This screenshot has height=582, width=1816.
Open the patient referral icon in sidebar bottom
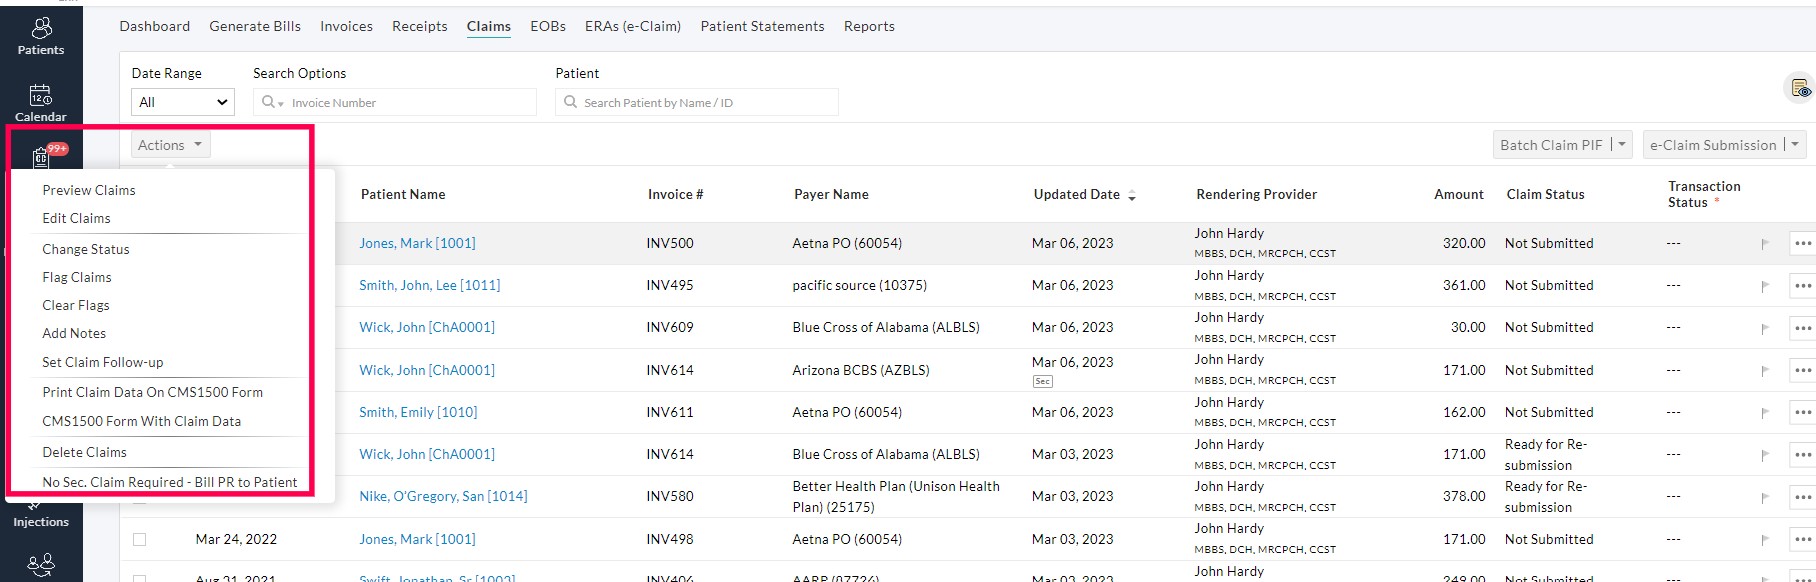41,565
